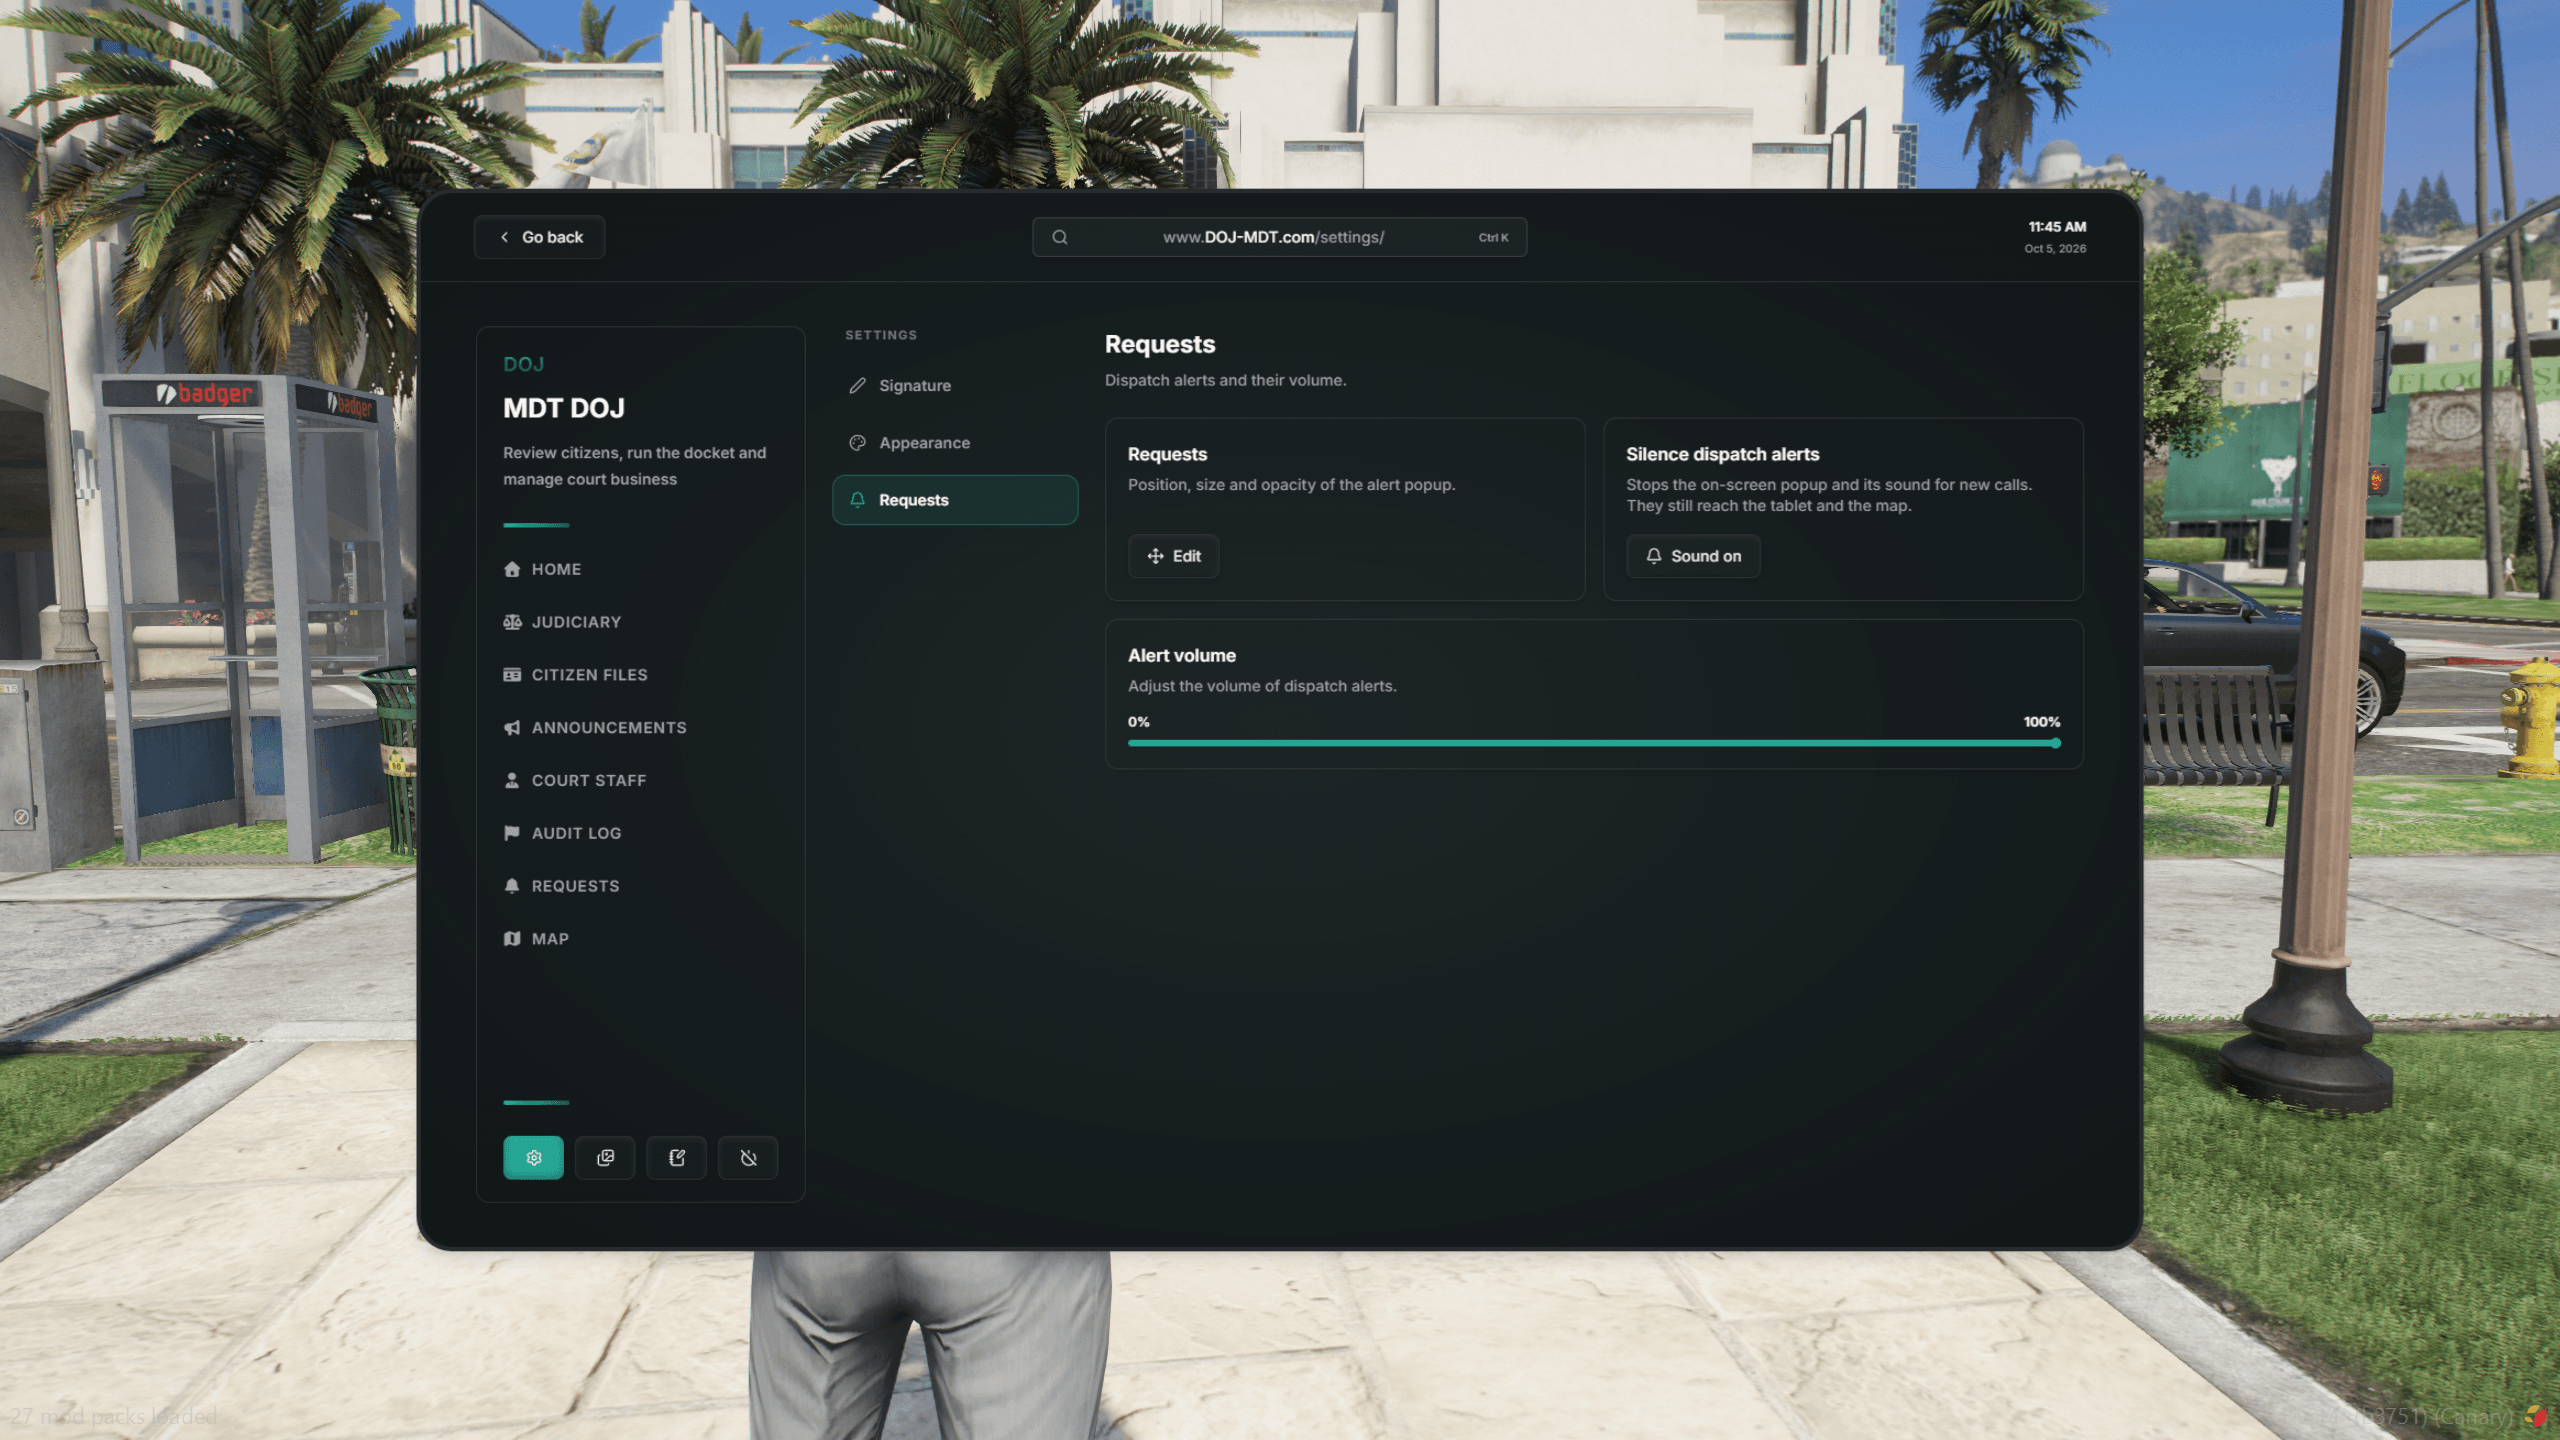Viewport: 2560px width, 1440px height.
Task: Open ANNOUNCEMENTS in the sidebar
Action: 595,728
